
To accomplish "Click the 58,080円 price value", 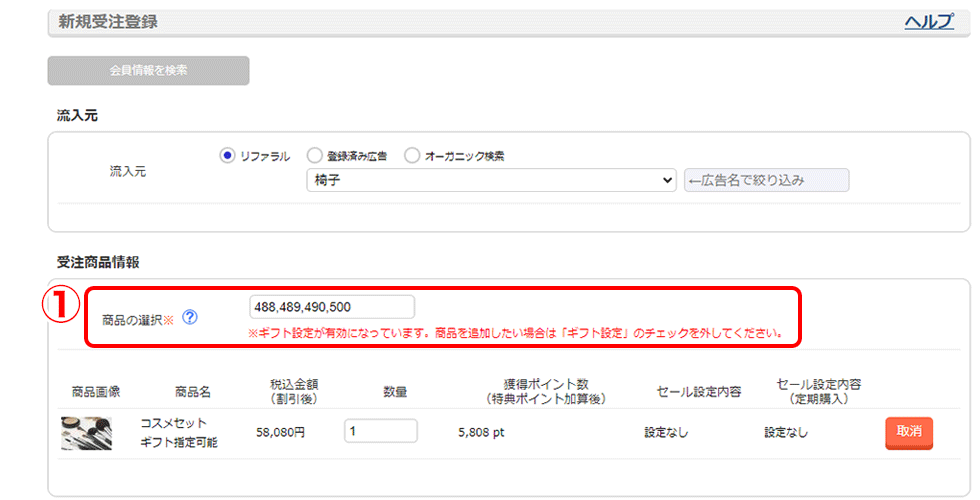I will click(281, 433).
